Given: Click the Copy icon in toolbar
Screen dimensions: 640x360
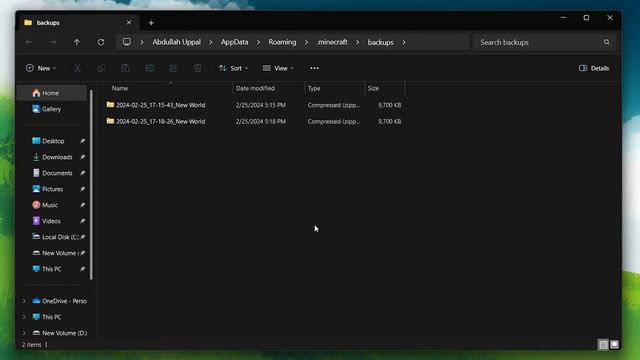Looking at the screenshot, I should tap(101, 68).
